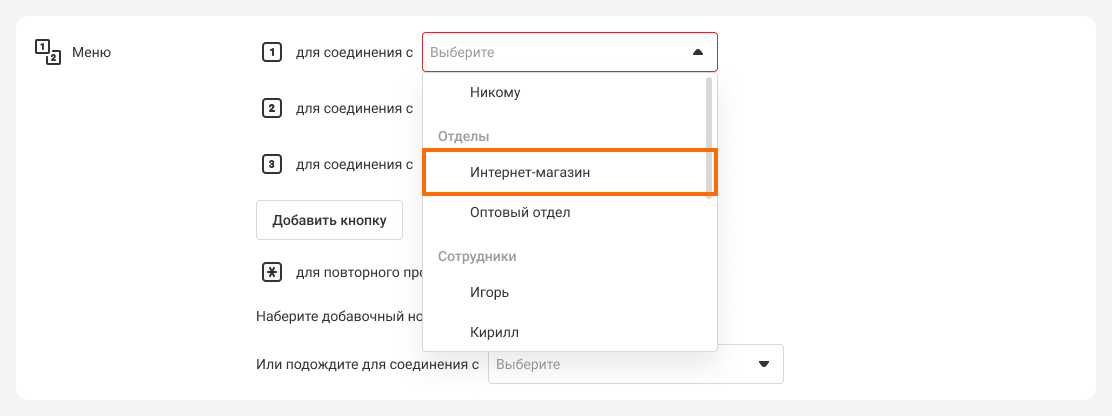Click the Выберите placeholder of key 1 field

click(462, 52)
